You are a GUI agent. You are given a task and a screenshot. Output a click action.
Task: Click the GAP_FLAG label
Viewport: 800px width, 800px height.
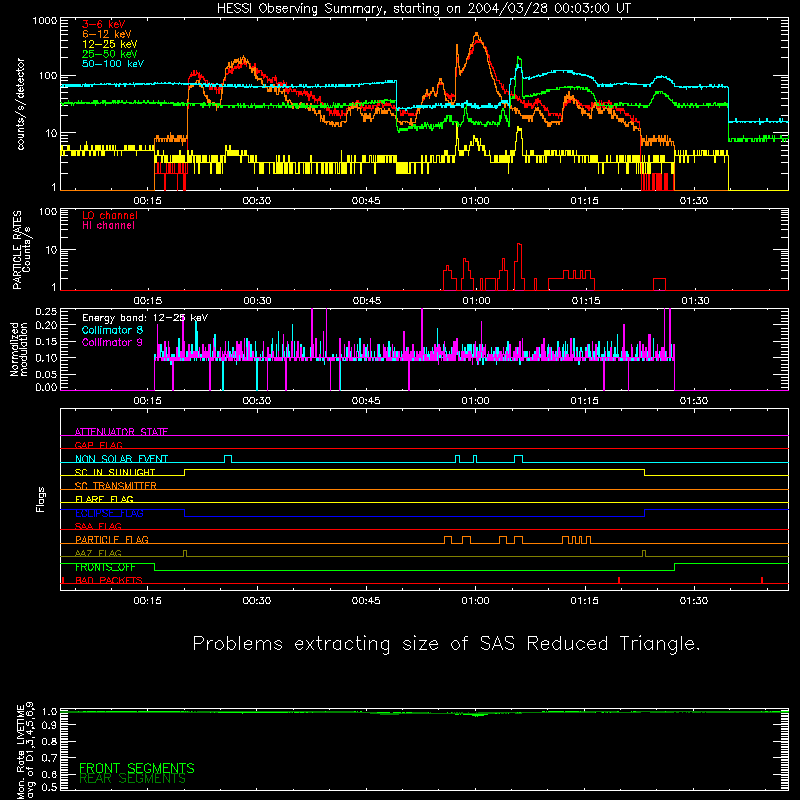(x=98, y=445)
